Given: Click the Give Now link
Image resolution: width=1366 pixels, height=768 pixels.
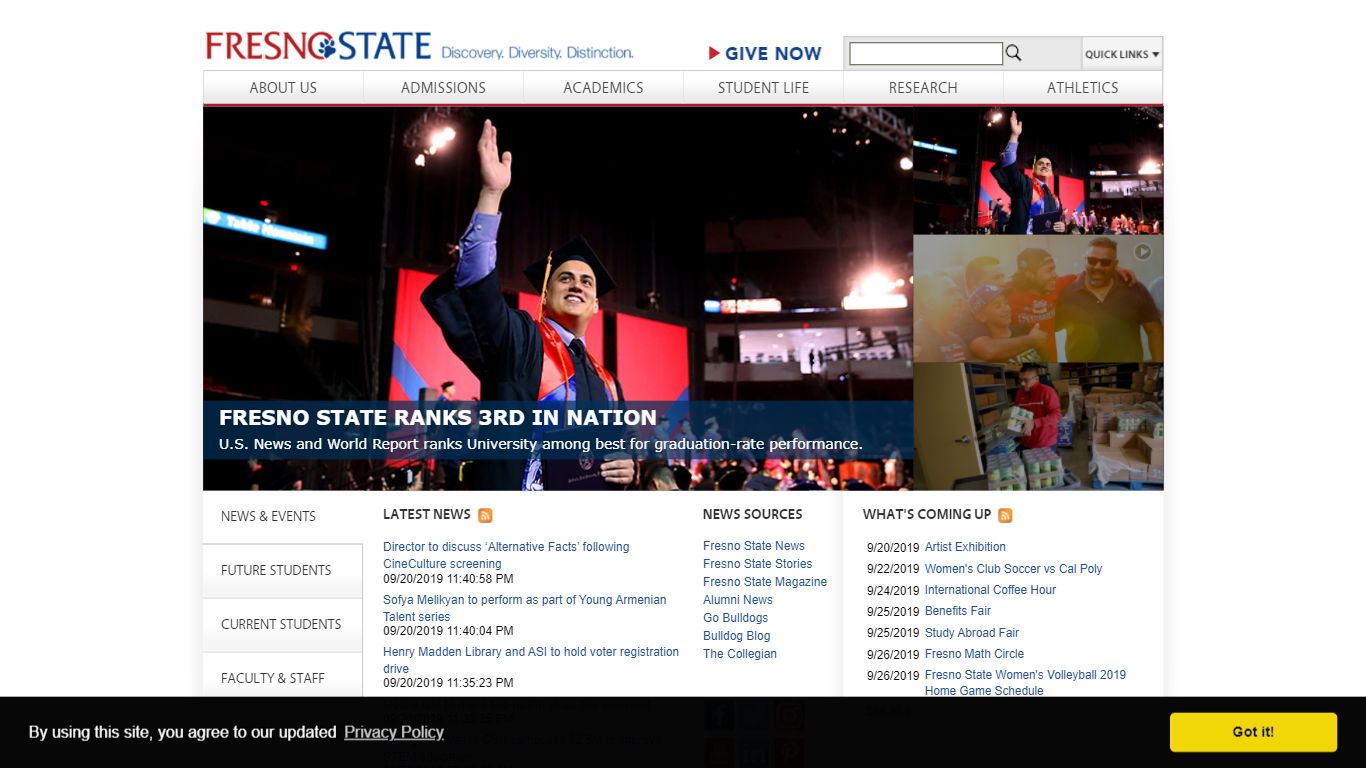Looking at the screenshot, I should click(x=765, y=54).
